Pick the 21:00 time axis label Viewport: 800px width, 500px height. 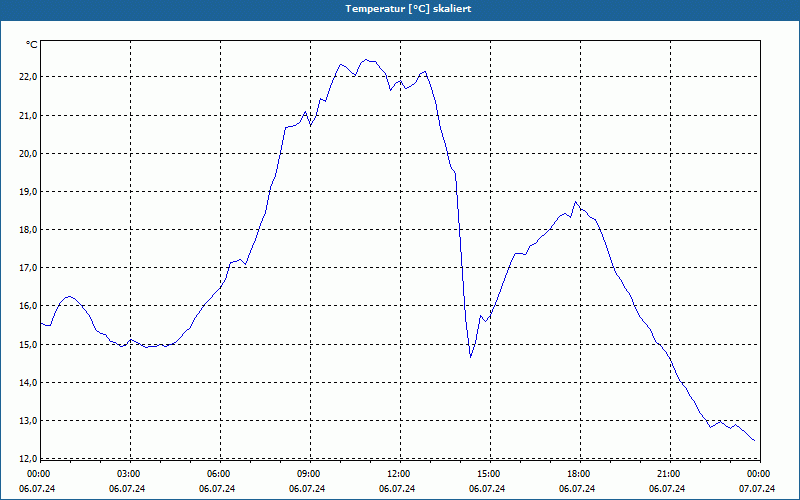click(668, 474)
